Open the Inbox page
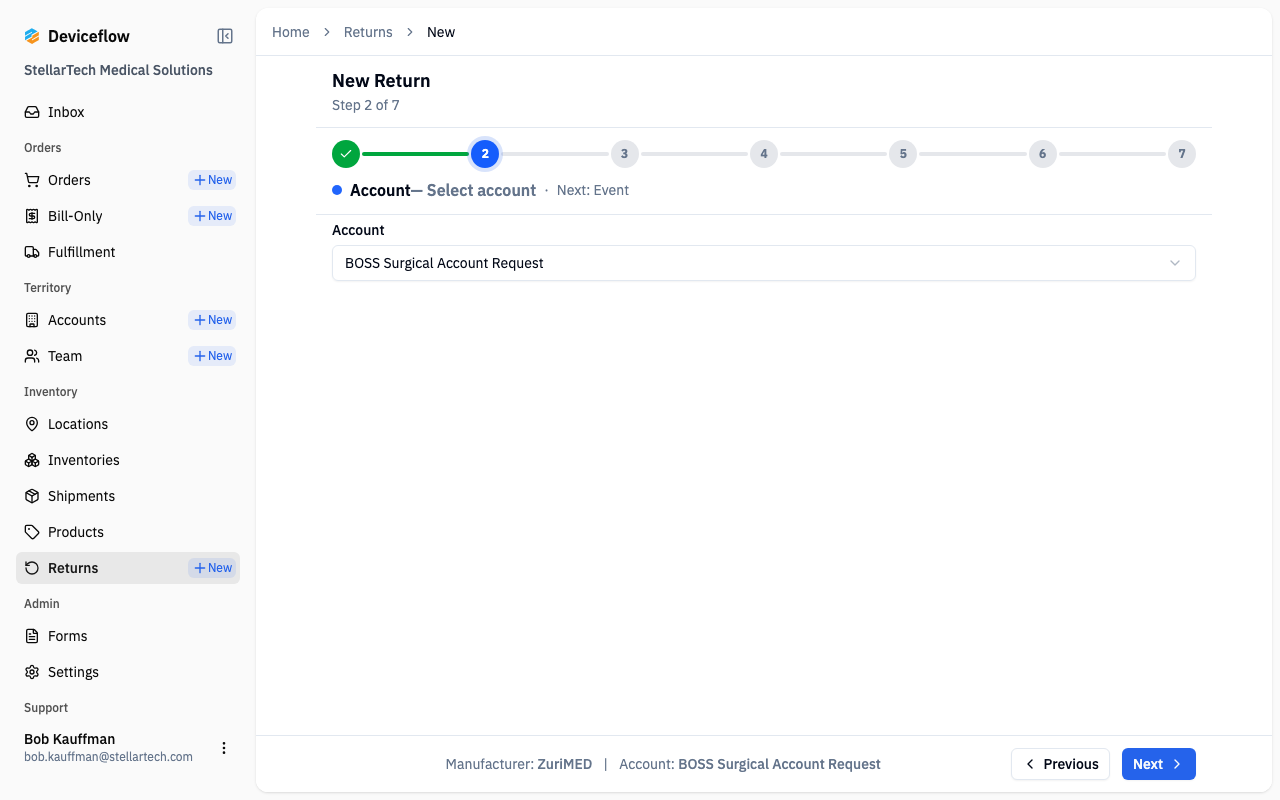Screen dimensions: 1280x800 coord(128,112)
